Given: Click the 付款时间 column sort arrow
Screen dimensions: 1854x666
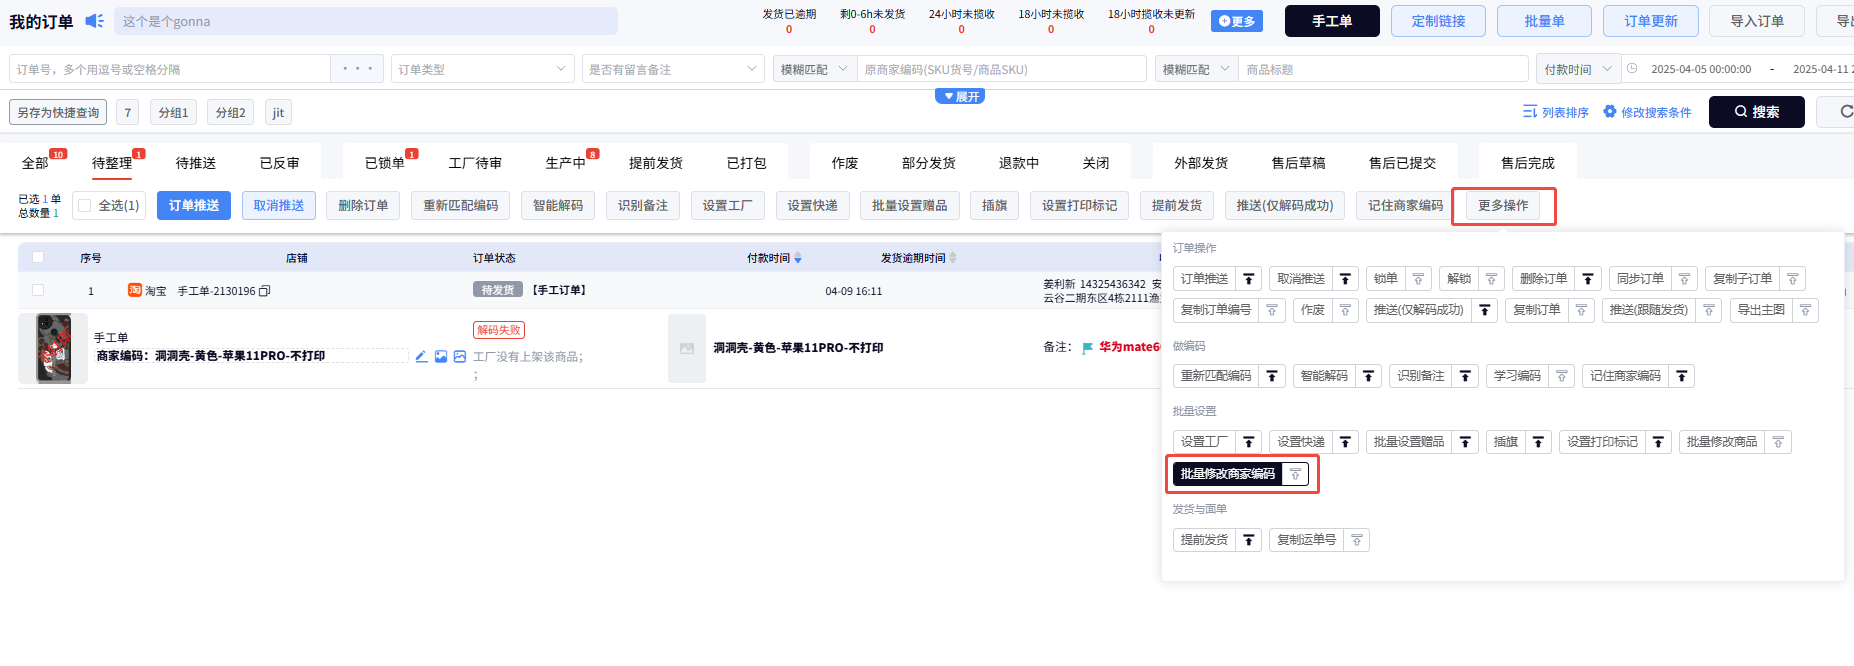Looking at the screenshot, I should tap(797, 258).
